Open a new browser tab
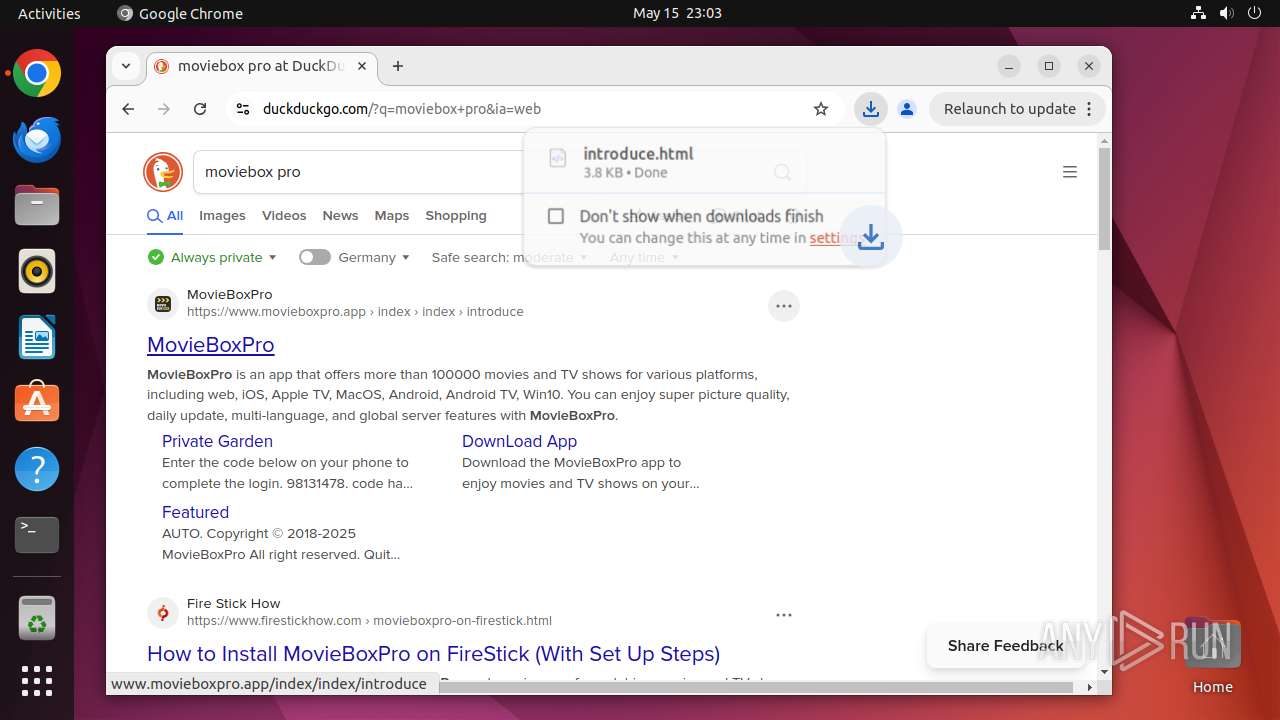This screenshot has width=1280, height=720. [x=398, y=66]
